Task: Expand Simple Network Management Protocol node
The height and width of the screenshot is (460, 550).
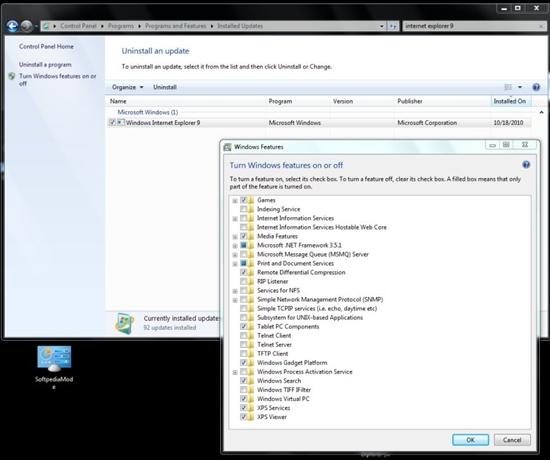Action: point(235,300)
